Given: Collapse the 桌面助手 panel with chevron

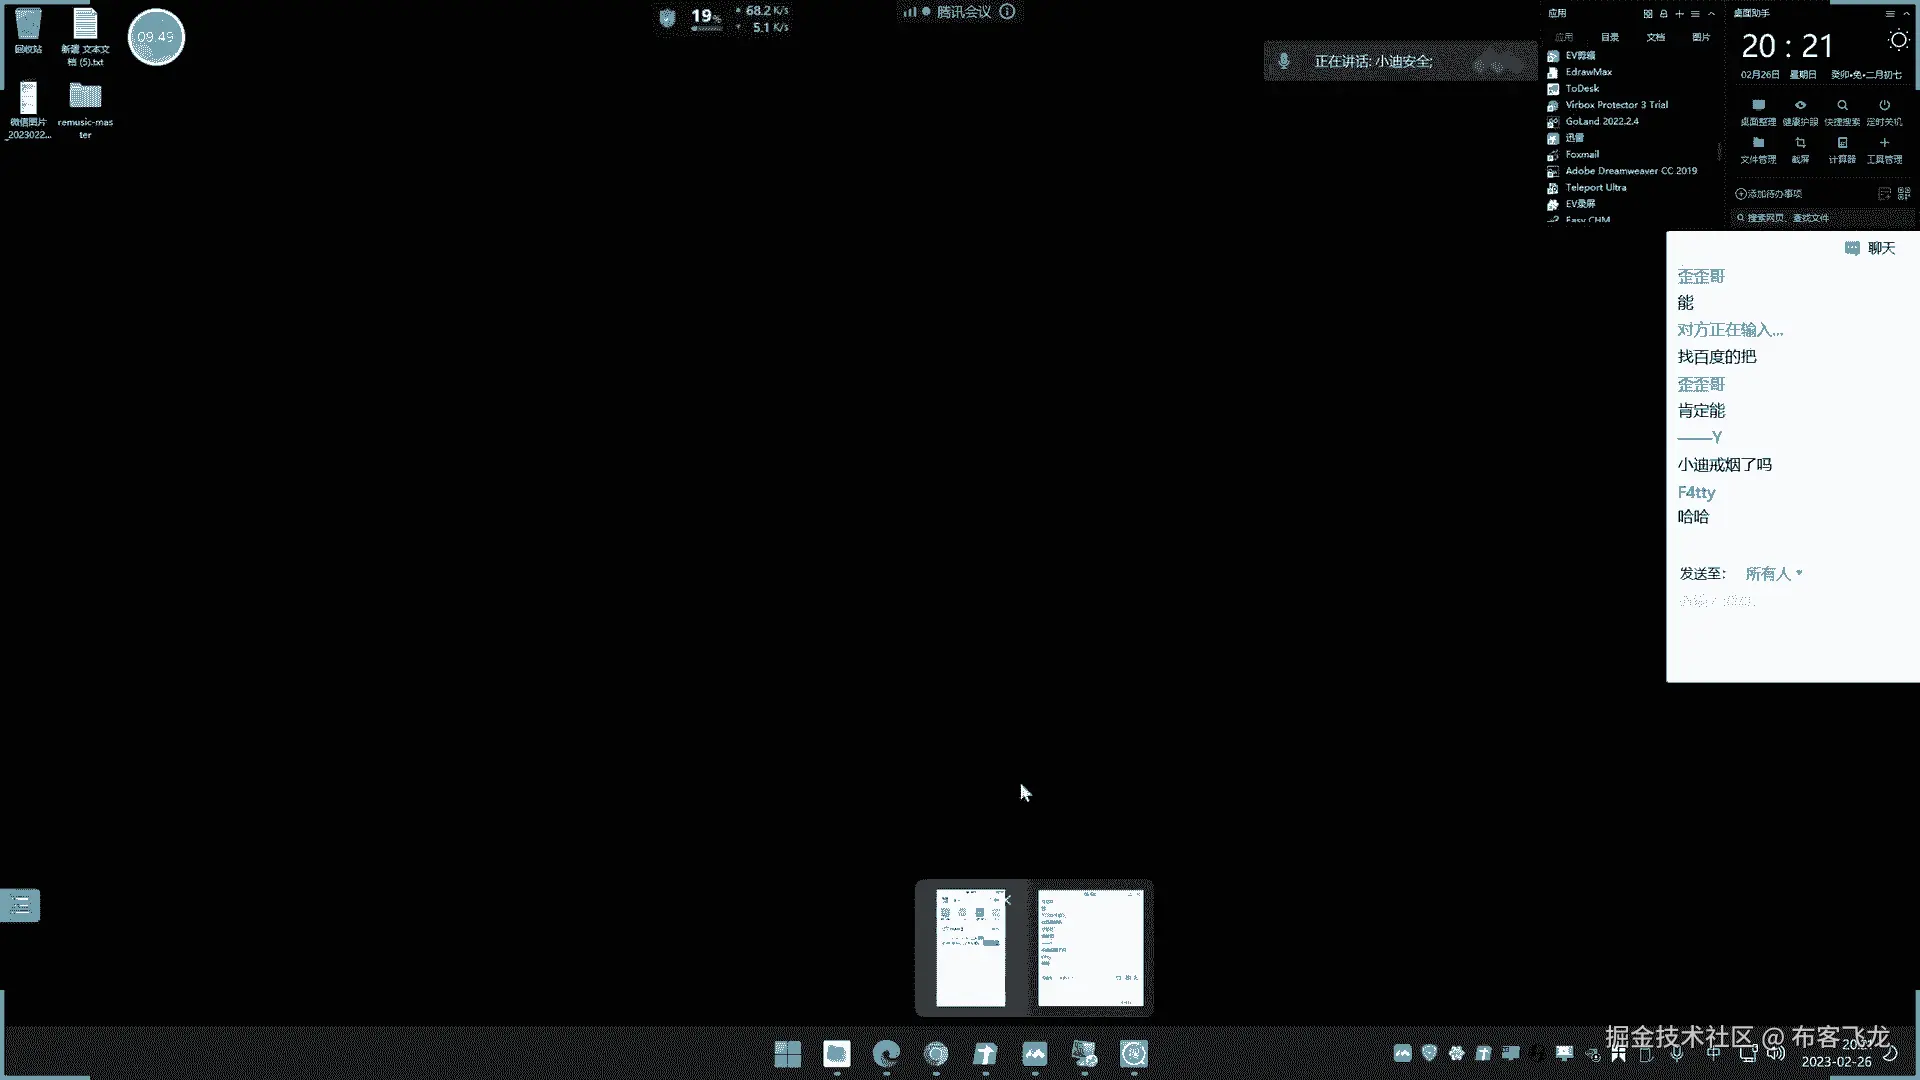Looking at the screenshot, I should click(1907, 14).
